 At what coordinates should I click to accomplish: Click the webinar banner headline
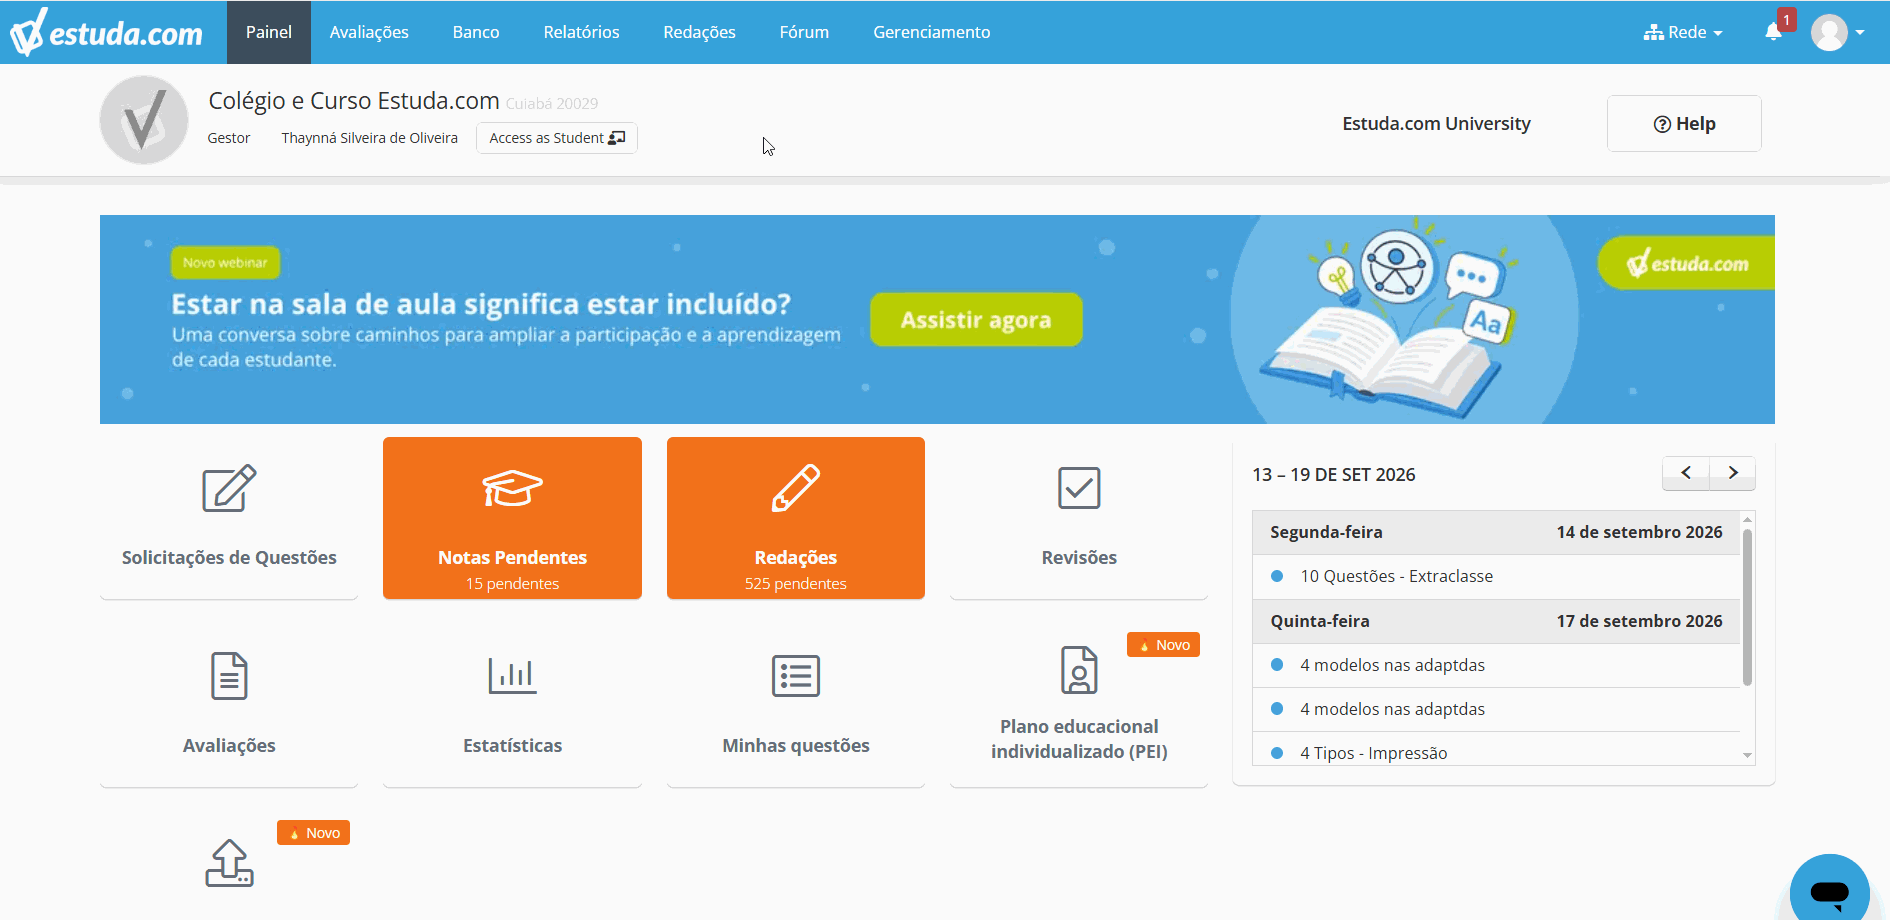tap(481, 304)
